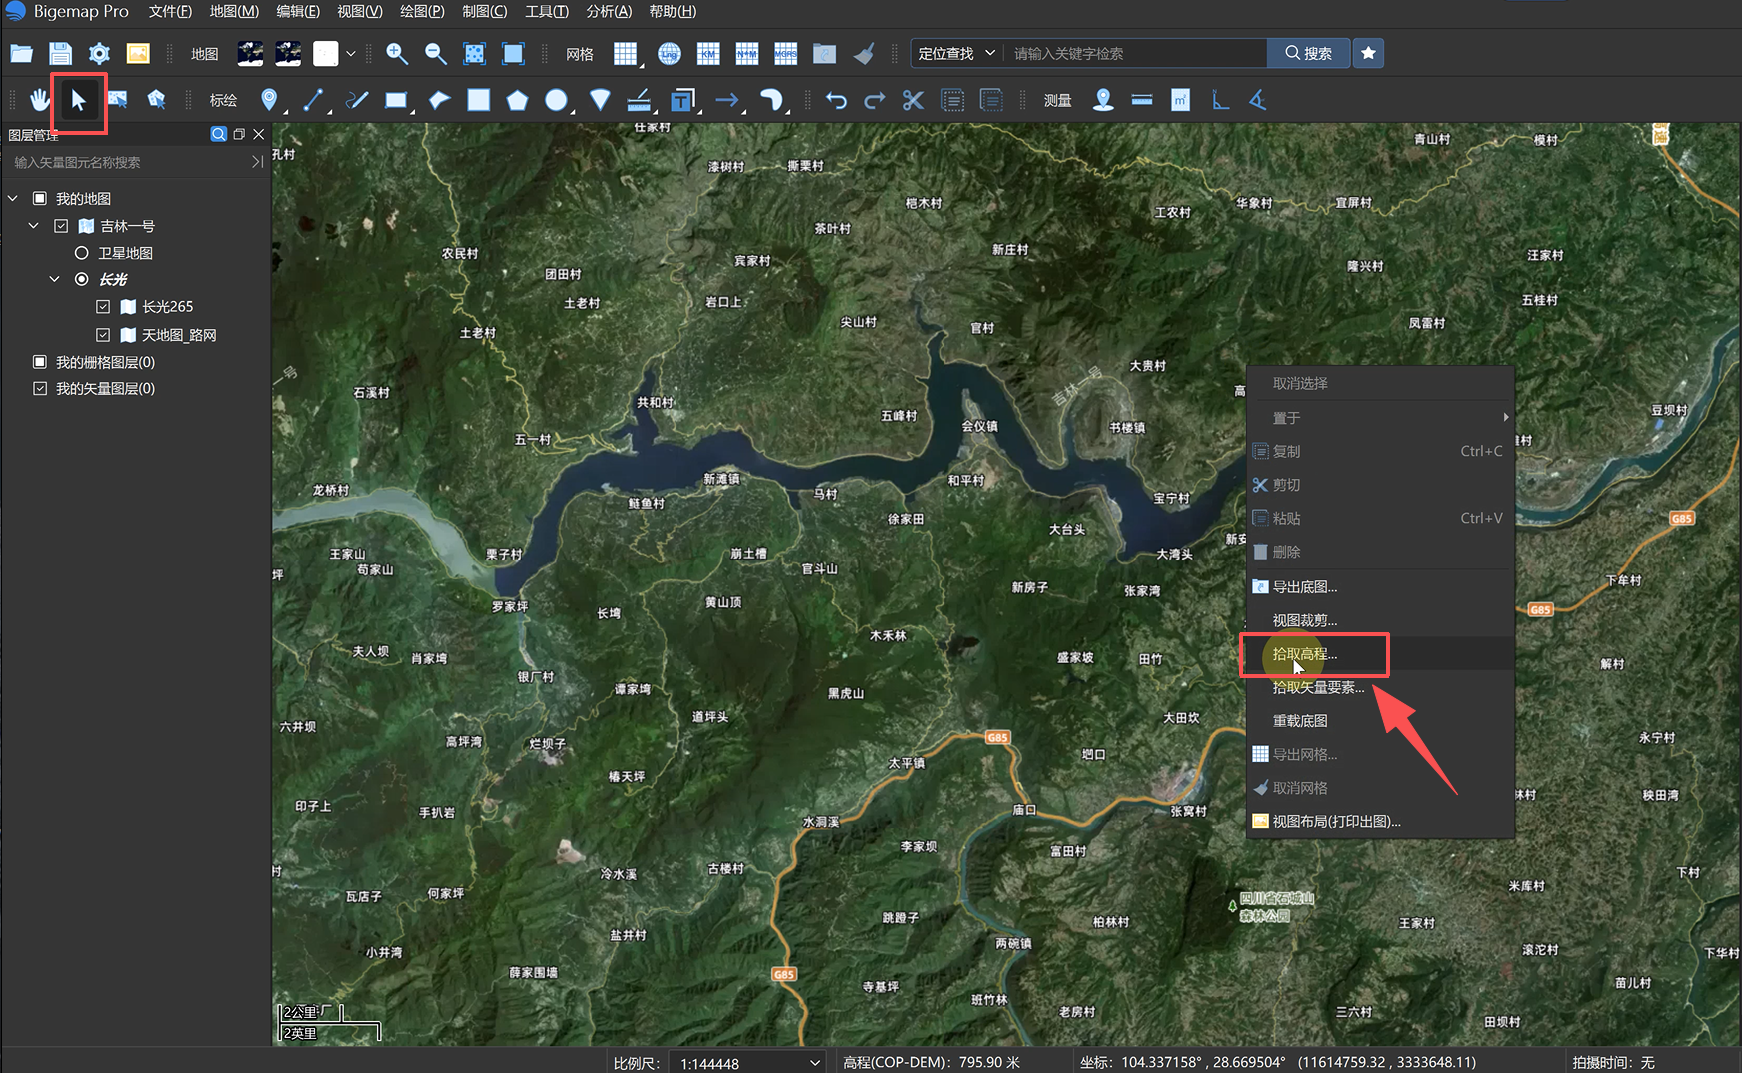Select the 卫星地图 radio button

coord(82,253)
